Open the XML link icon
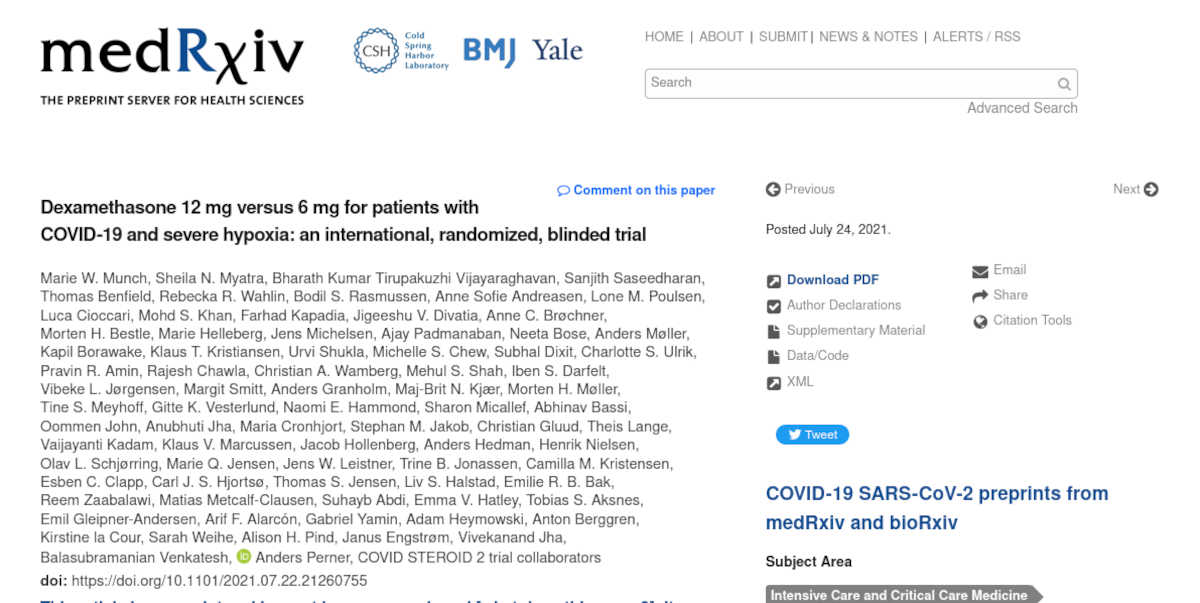 774,382
